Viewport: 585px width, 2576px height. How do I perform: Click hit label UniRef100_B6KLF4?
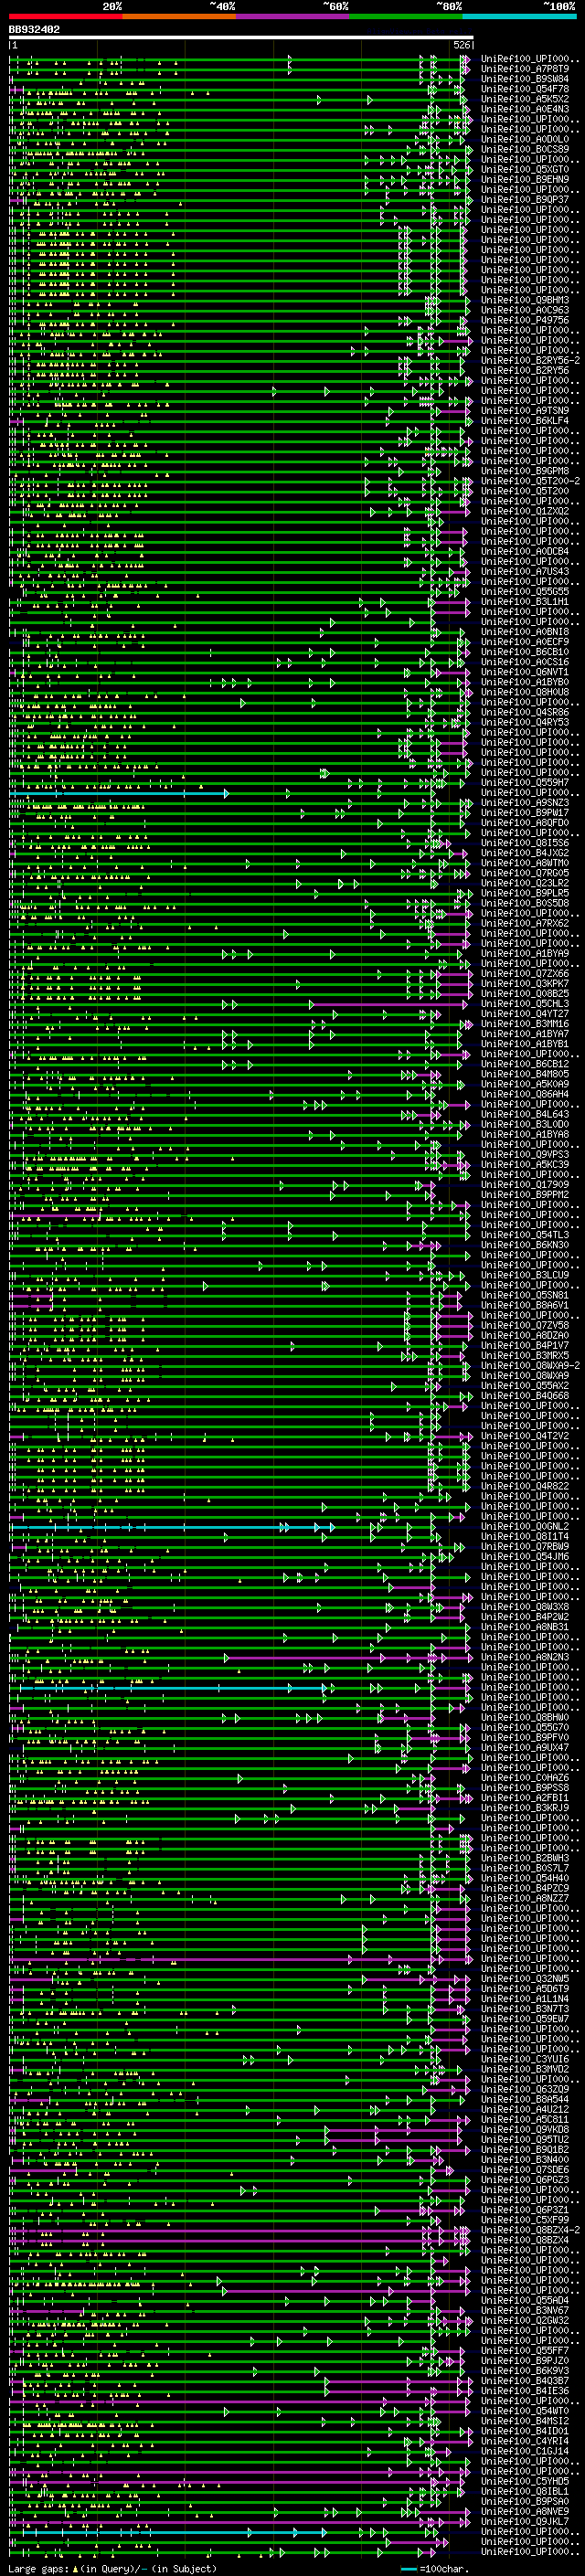coord(525,420)
